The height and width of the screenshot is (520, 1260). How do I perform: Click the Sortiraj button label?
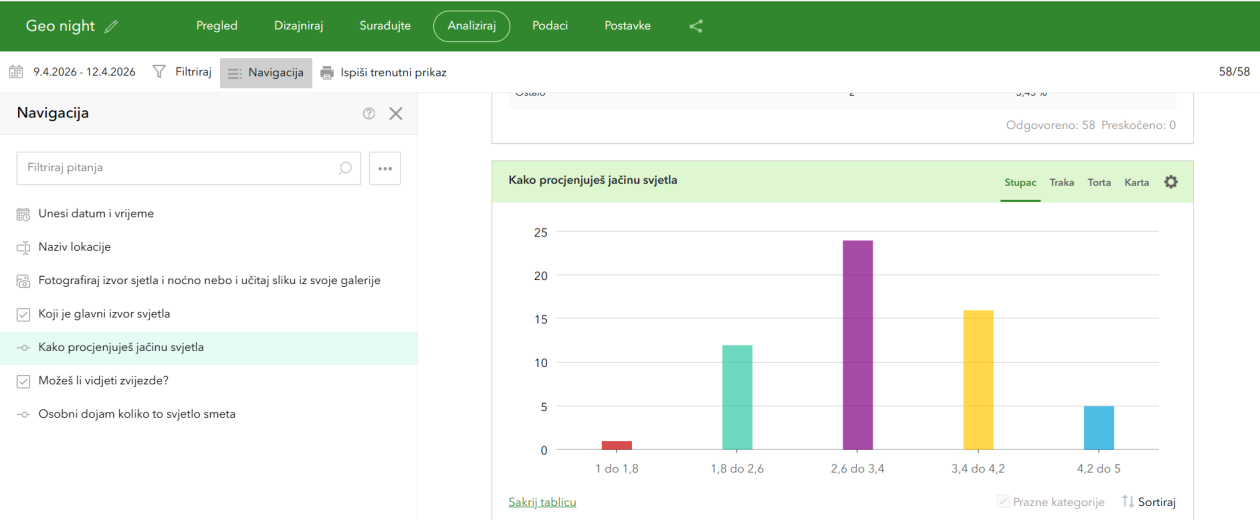pos(1157,502)
